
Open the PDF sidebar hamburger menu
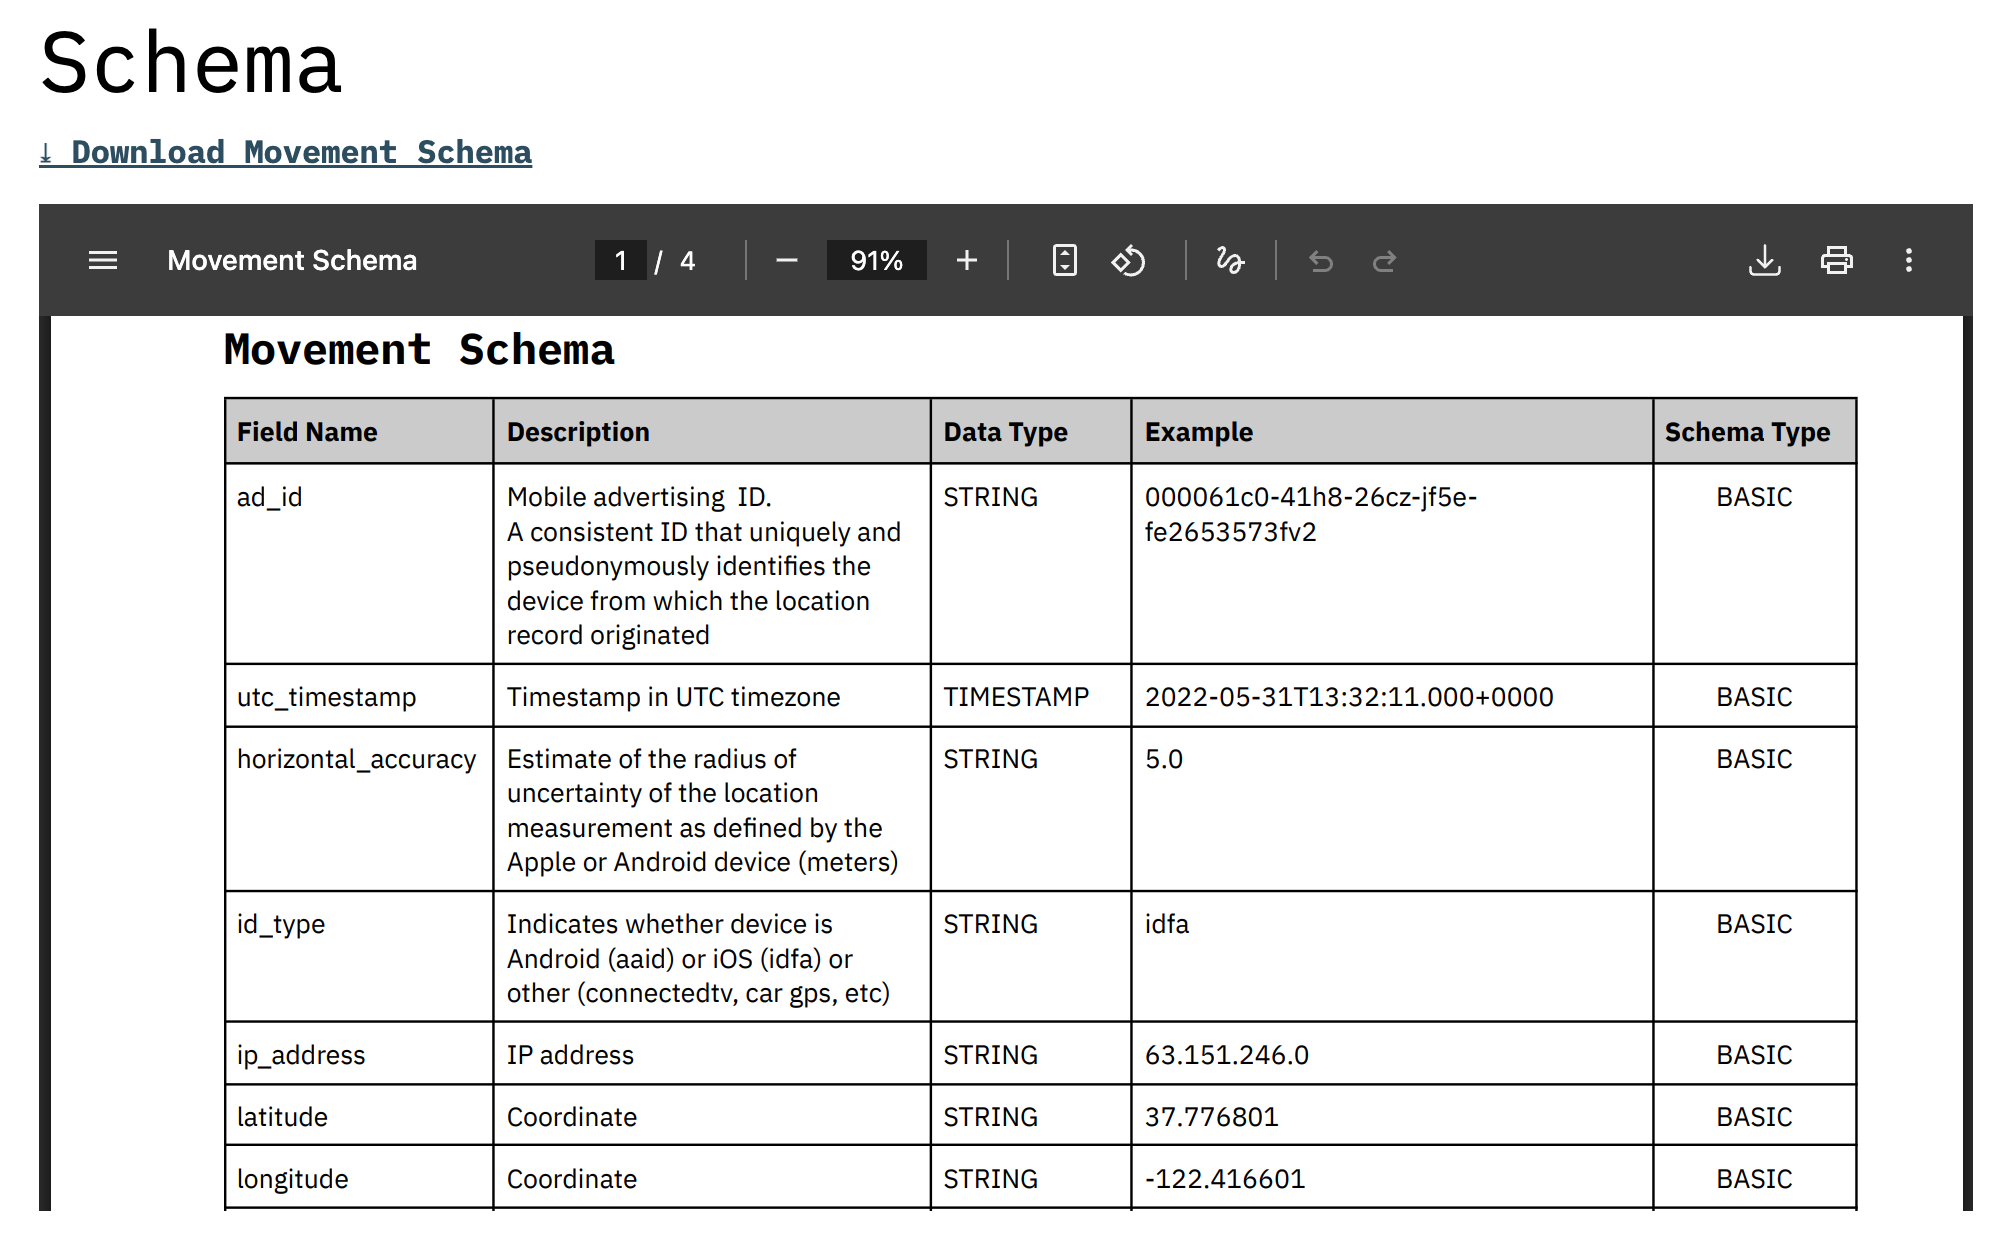103,261
